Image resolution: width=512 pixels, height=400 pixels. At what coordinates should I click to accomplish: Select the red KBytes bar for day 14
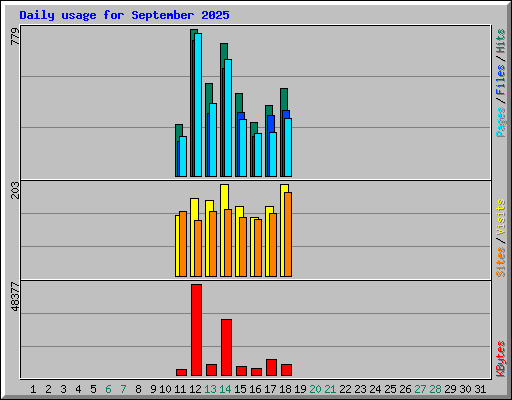(226, 347)
